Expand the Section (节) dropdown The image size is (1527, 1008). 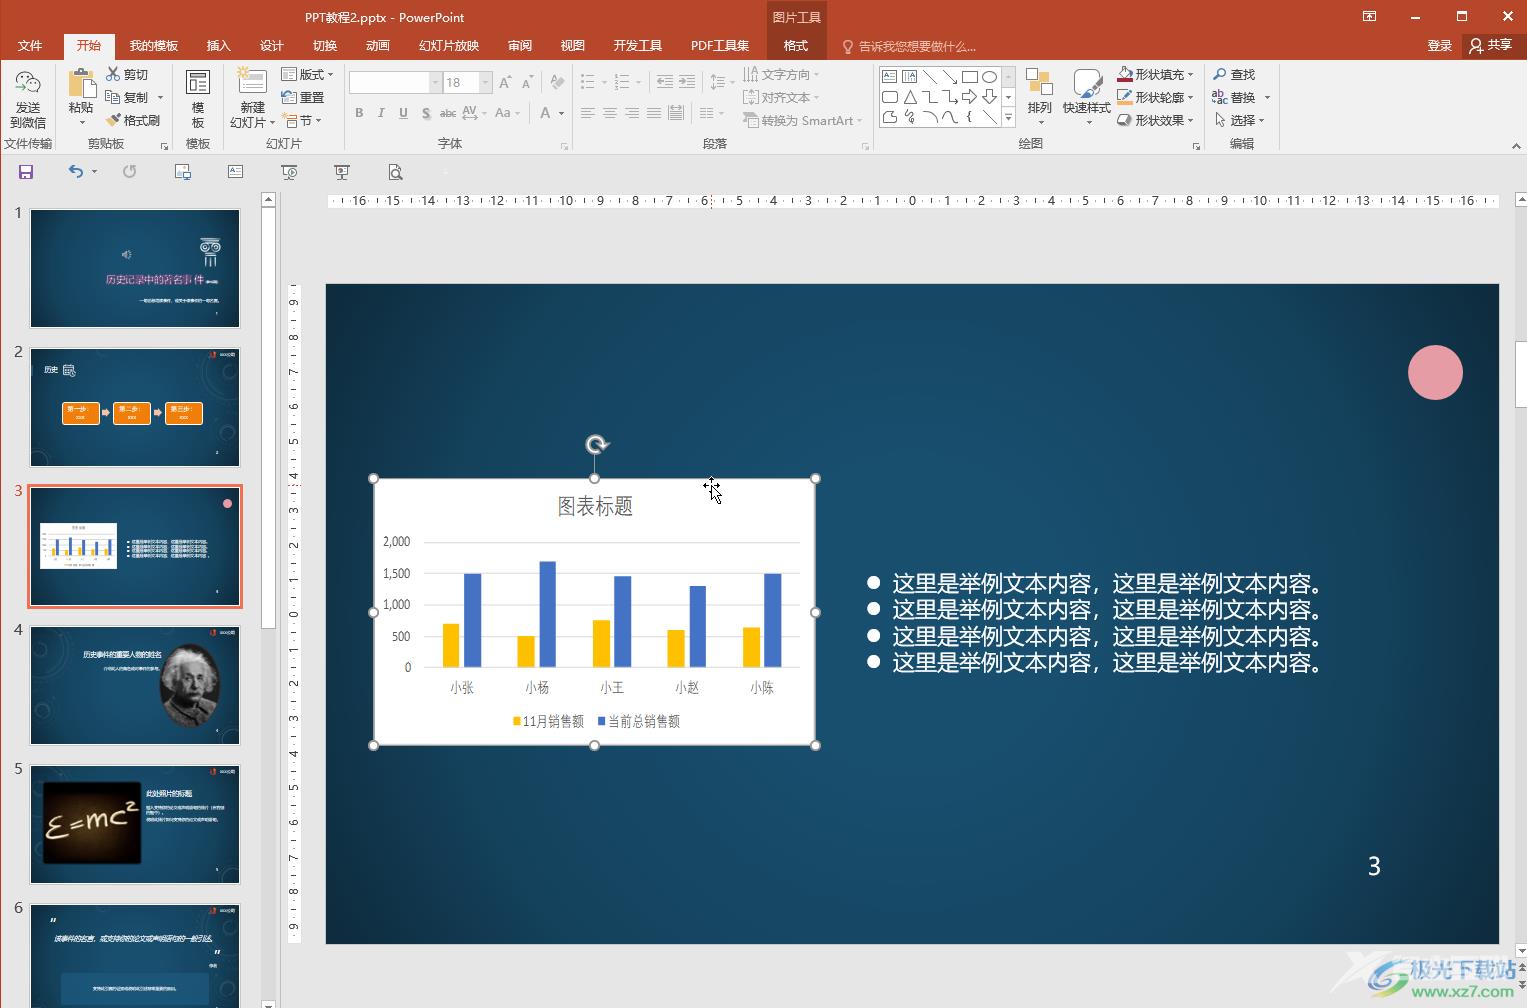[302, 121]
